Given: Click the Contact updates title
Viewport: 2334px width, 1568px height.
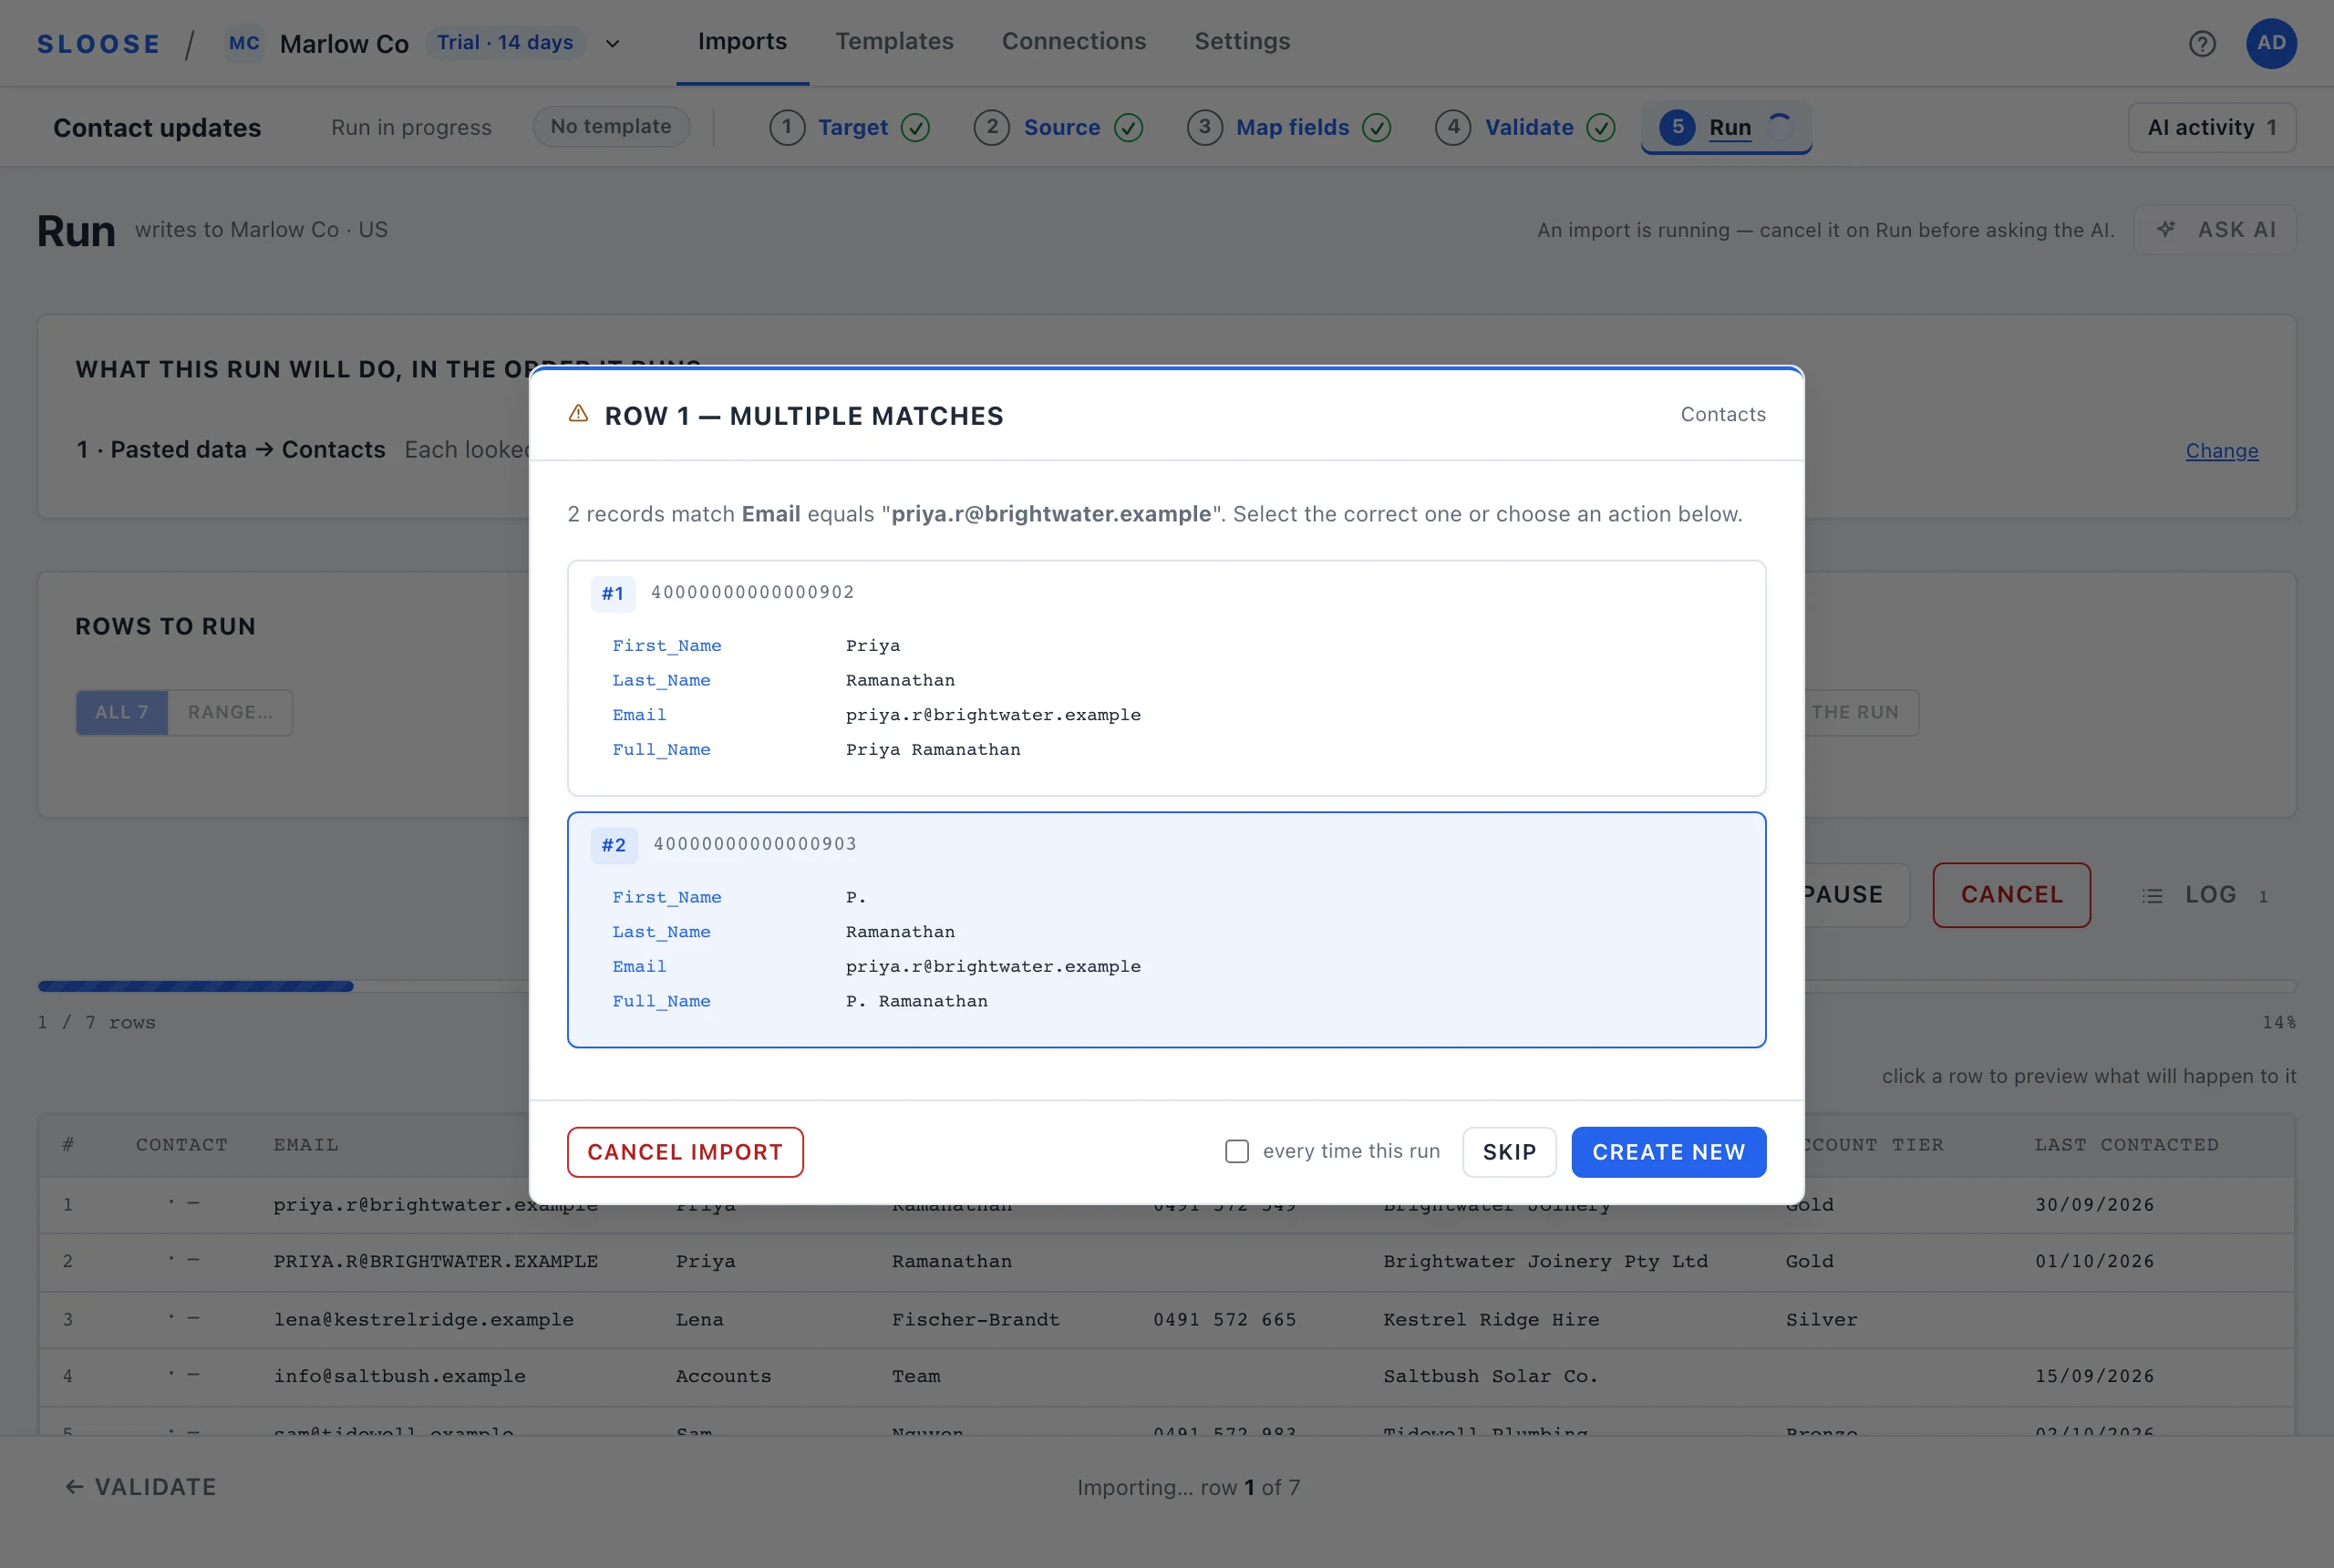Looking at the screenshot, I should pos(157,128).
